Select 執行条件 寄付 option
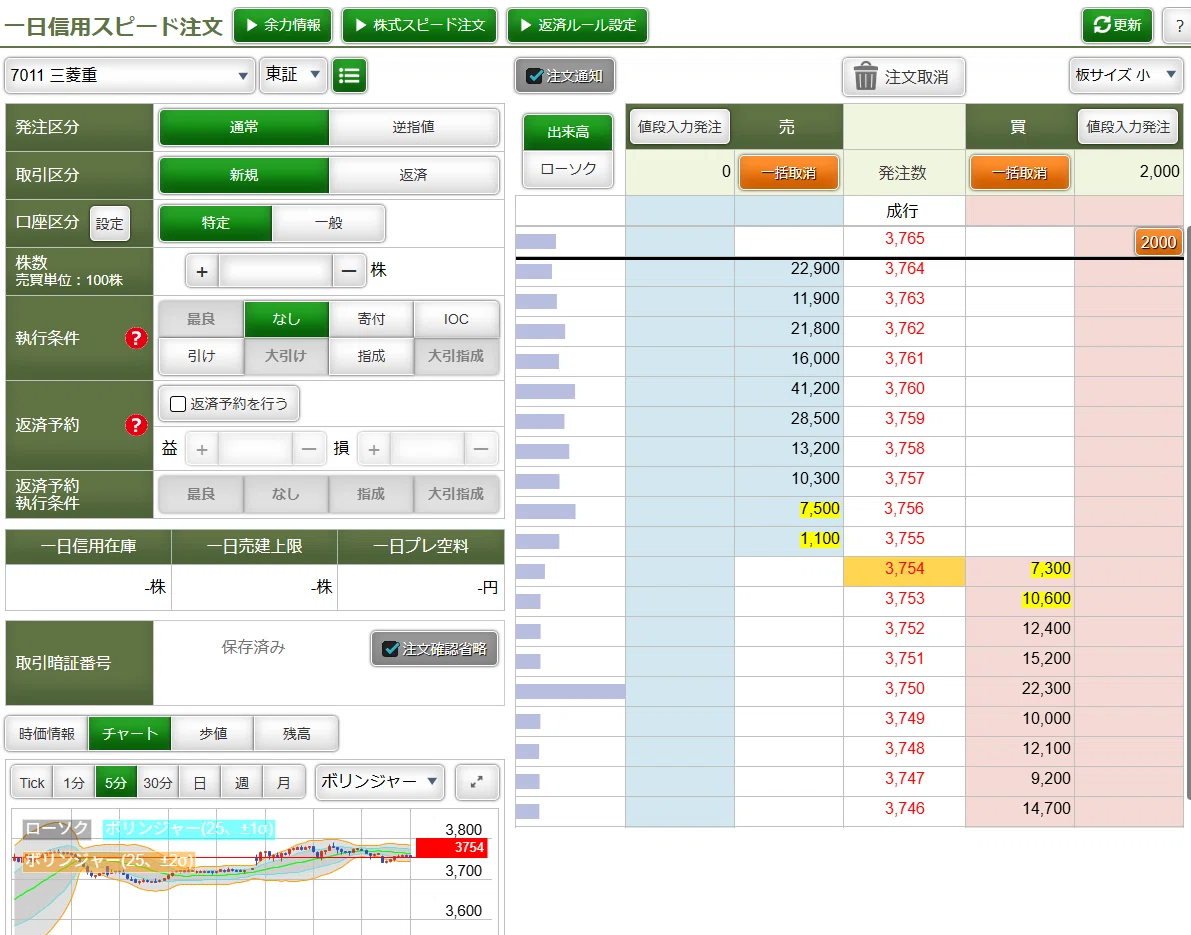The width and height of the screenshot is (1191, 935). pyautogui.click(x=371, y=319)
